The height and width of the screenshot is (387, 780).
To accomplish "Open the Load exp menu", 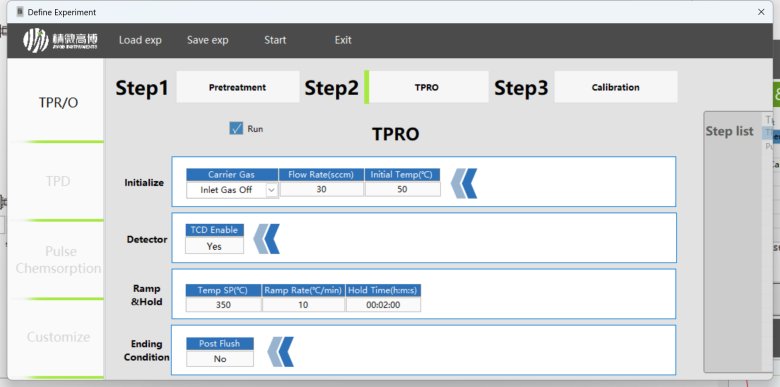I will point(140,40).
